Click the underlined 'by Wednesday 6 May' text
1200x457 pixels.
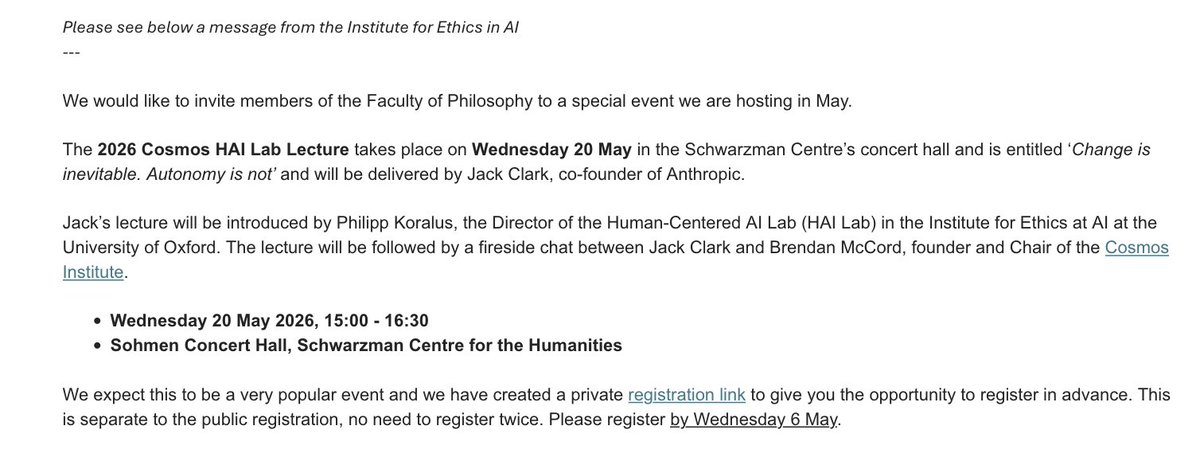pos(754,420)
